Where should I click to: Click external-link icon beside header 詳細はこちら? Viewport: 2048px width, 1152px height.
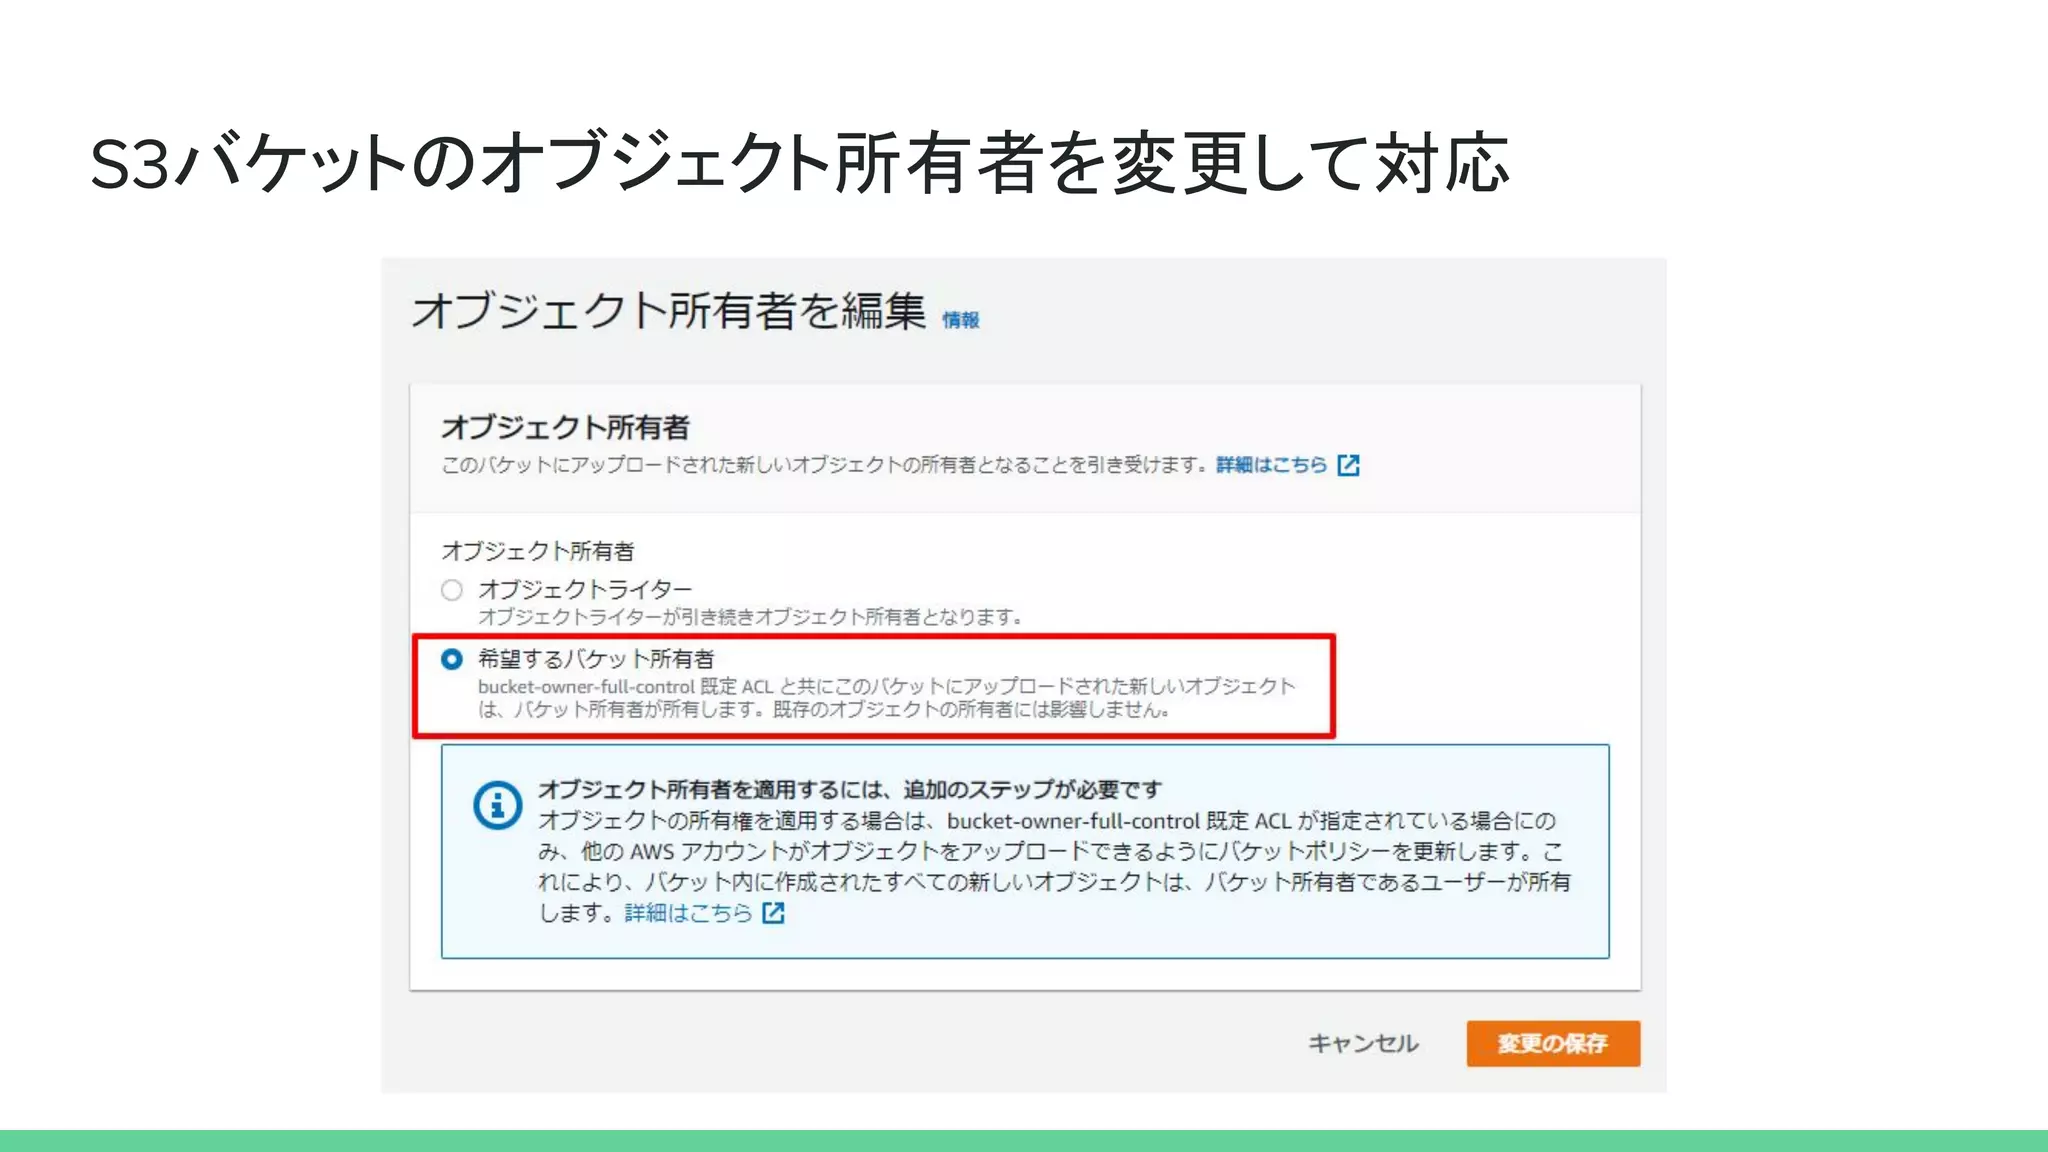pyautogui.click(x=1348, y=465)
